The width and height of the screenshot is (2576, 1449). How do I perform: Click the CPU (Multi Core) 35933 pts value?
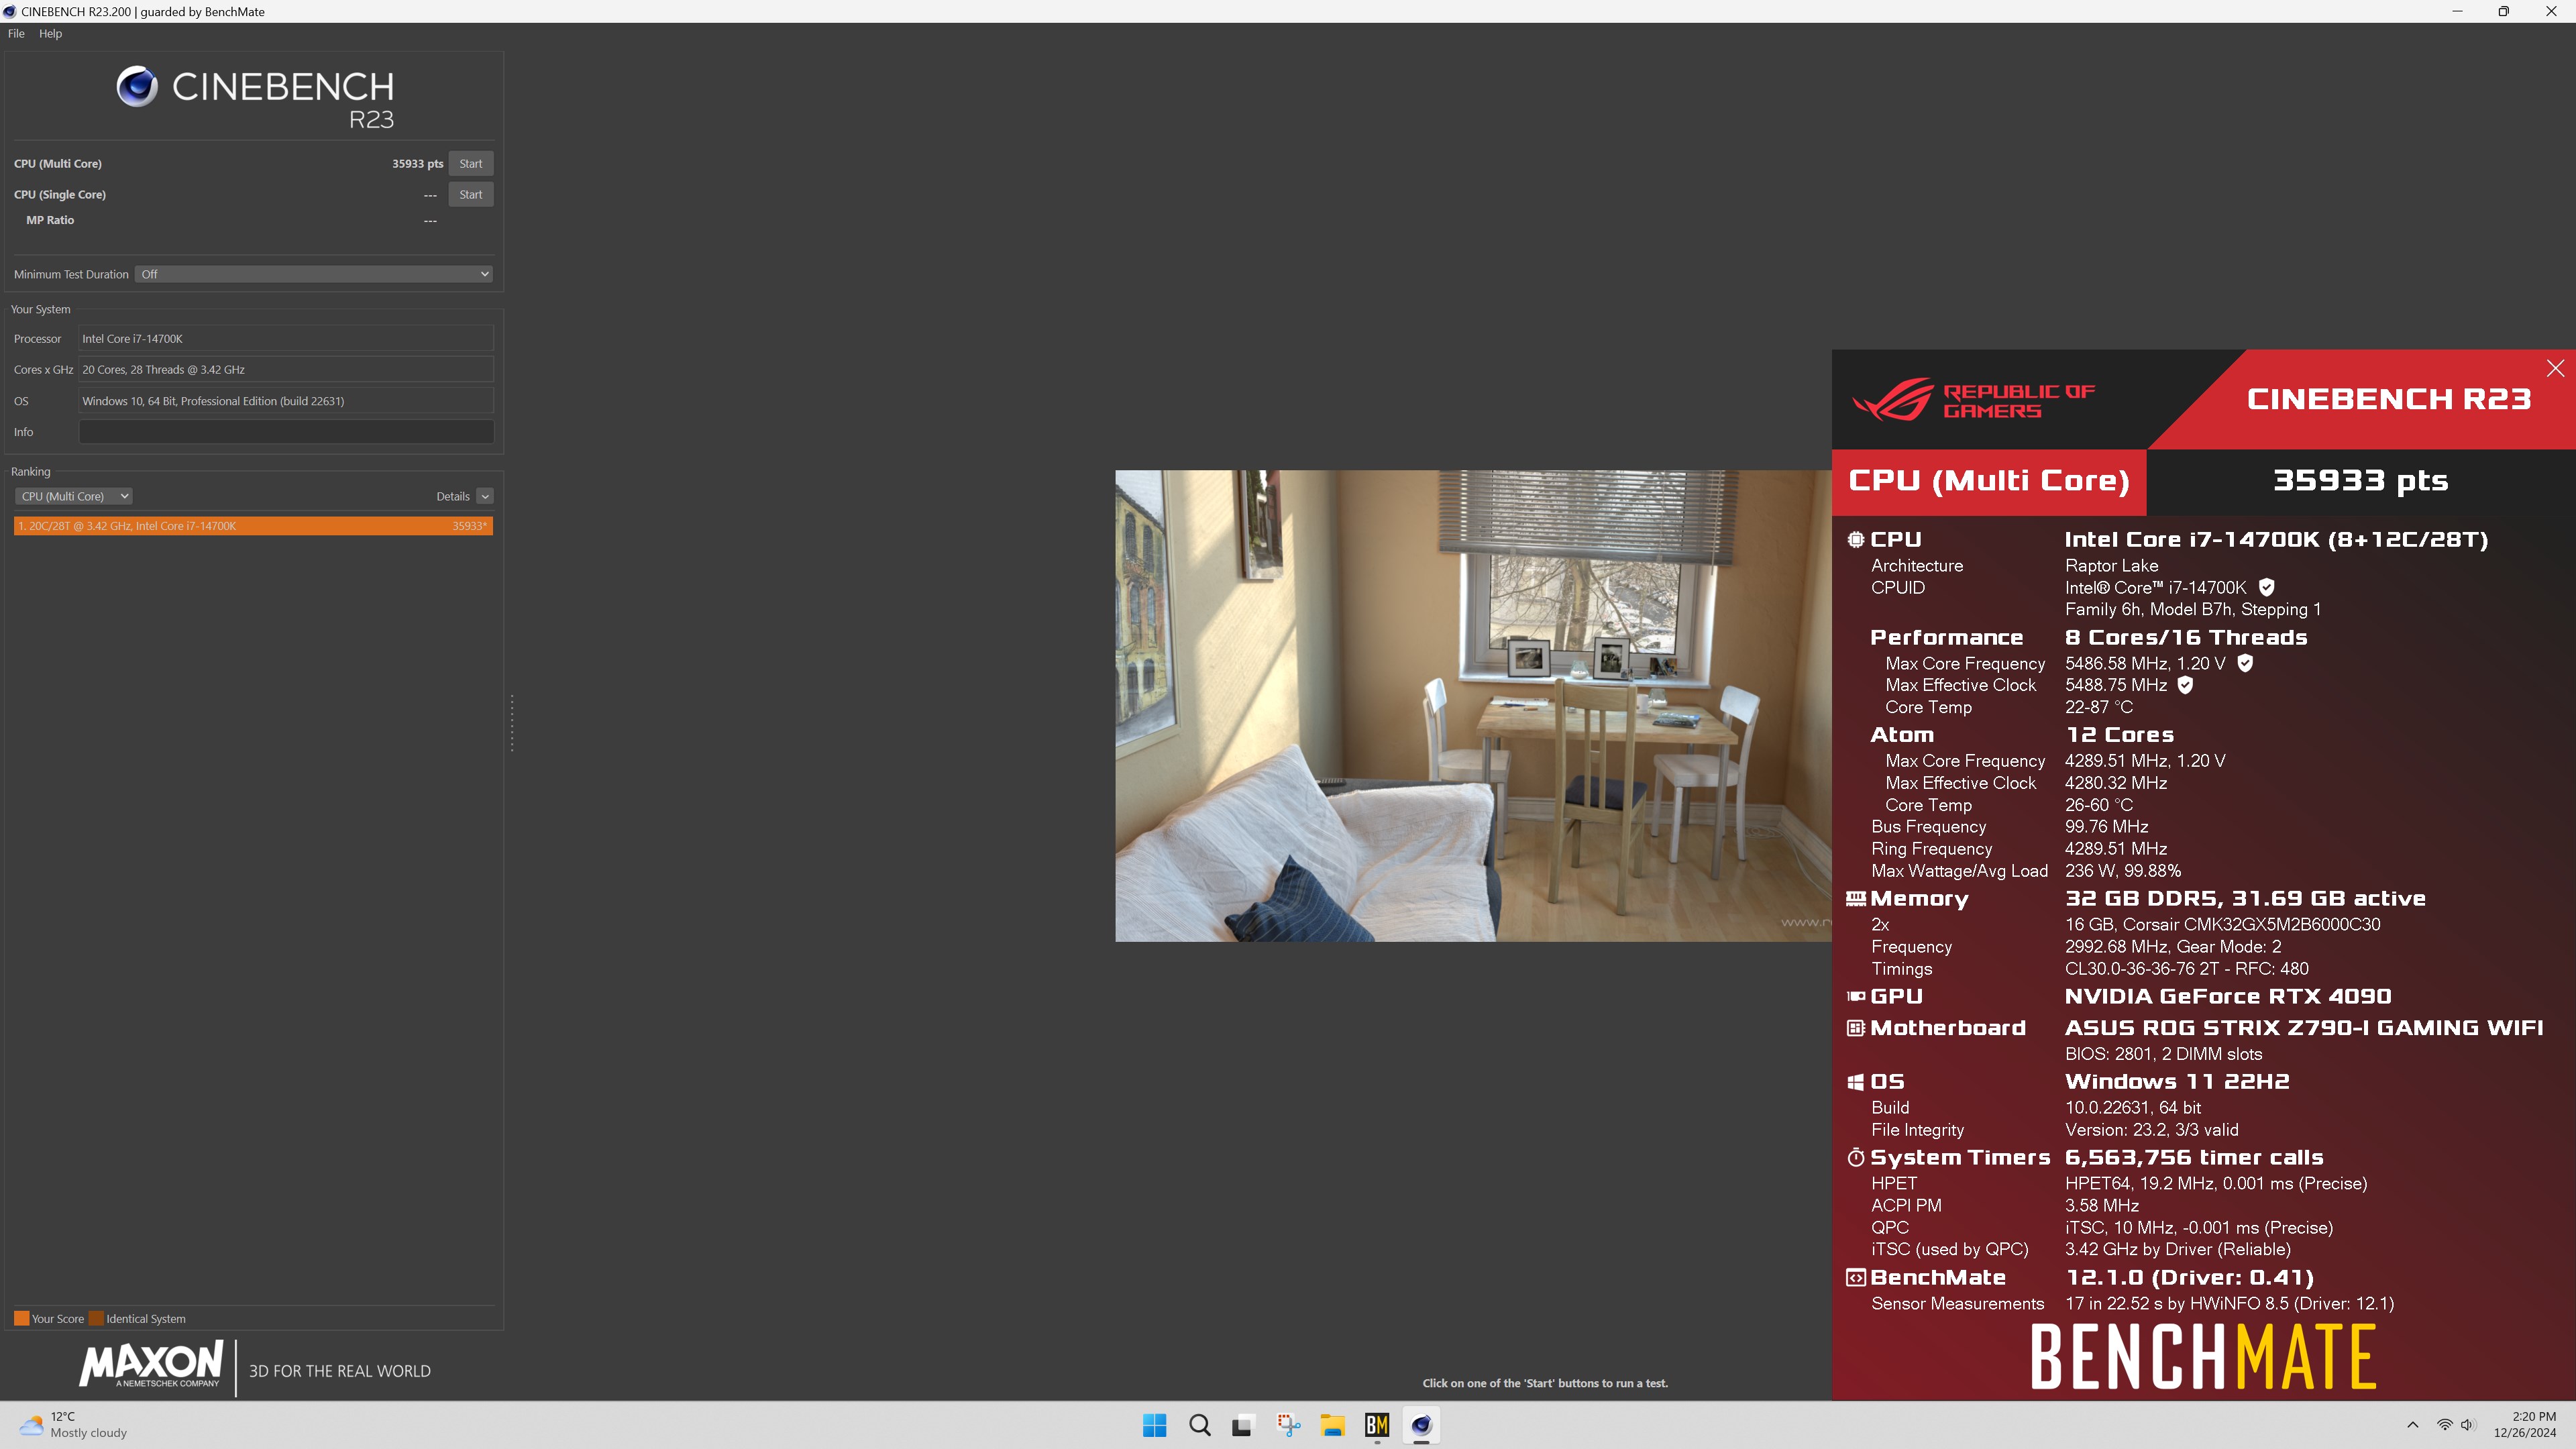click(x=417, y=164)
